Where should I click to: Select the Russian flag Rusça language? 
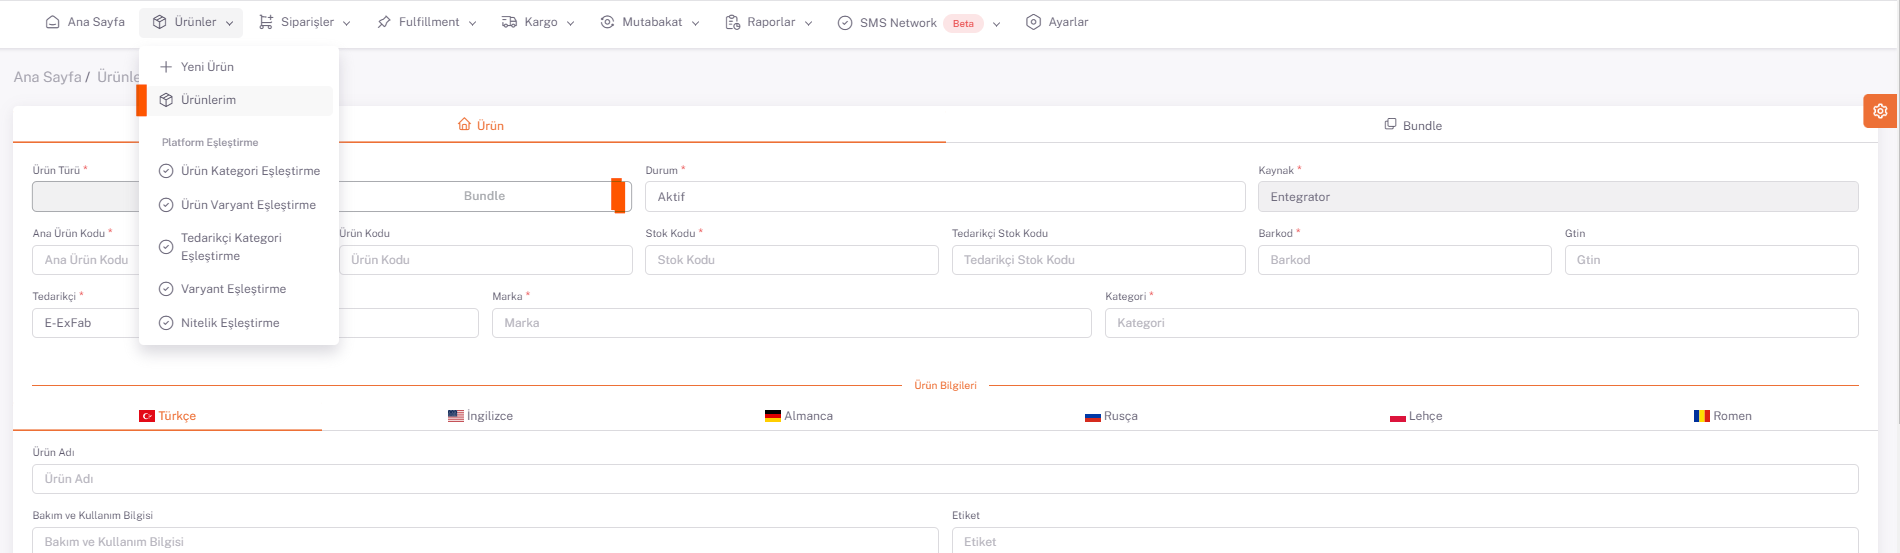[1092, 416]
